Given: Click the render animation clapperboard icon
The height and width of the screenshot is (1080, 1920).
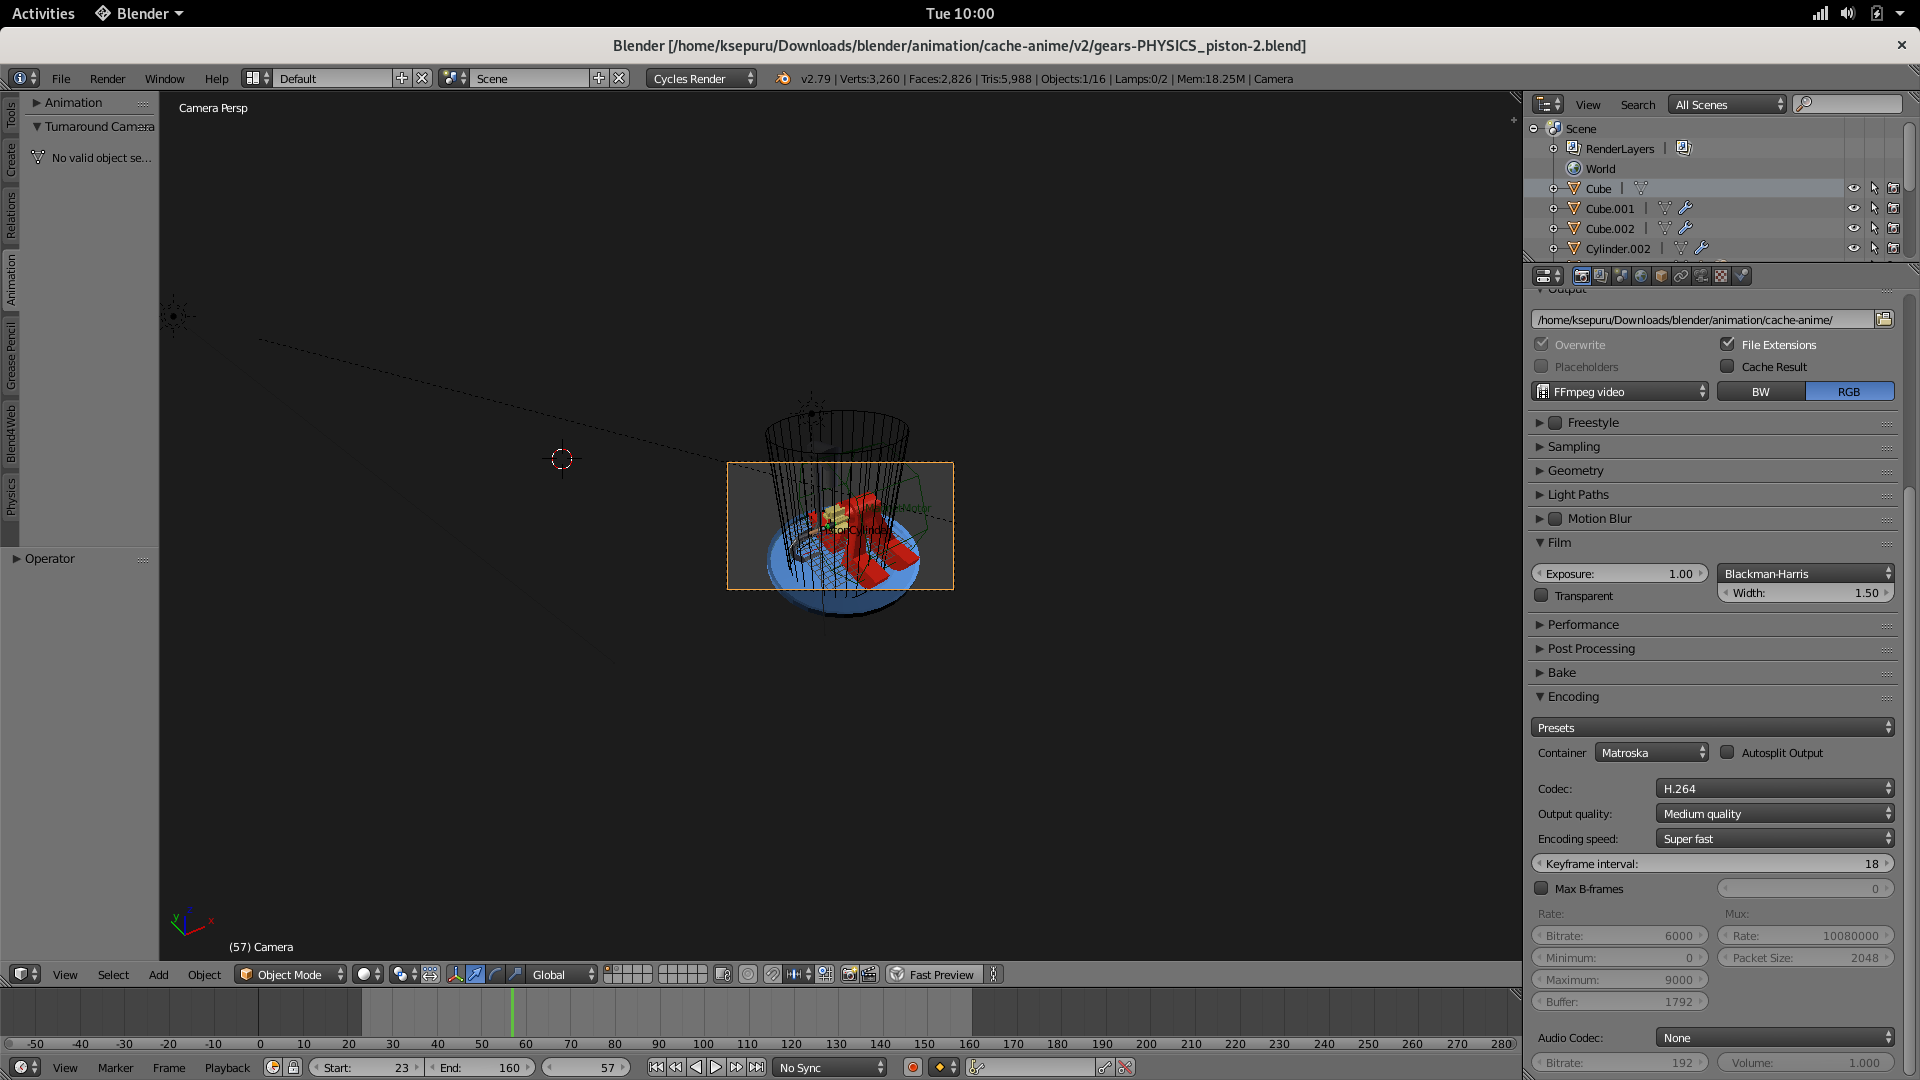Looking at the screenshot, I should (x=866, y=974).
